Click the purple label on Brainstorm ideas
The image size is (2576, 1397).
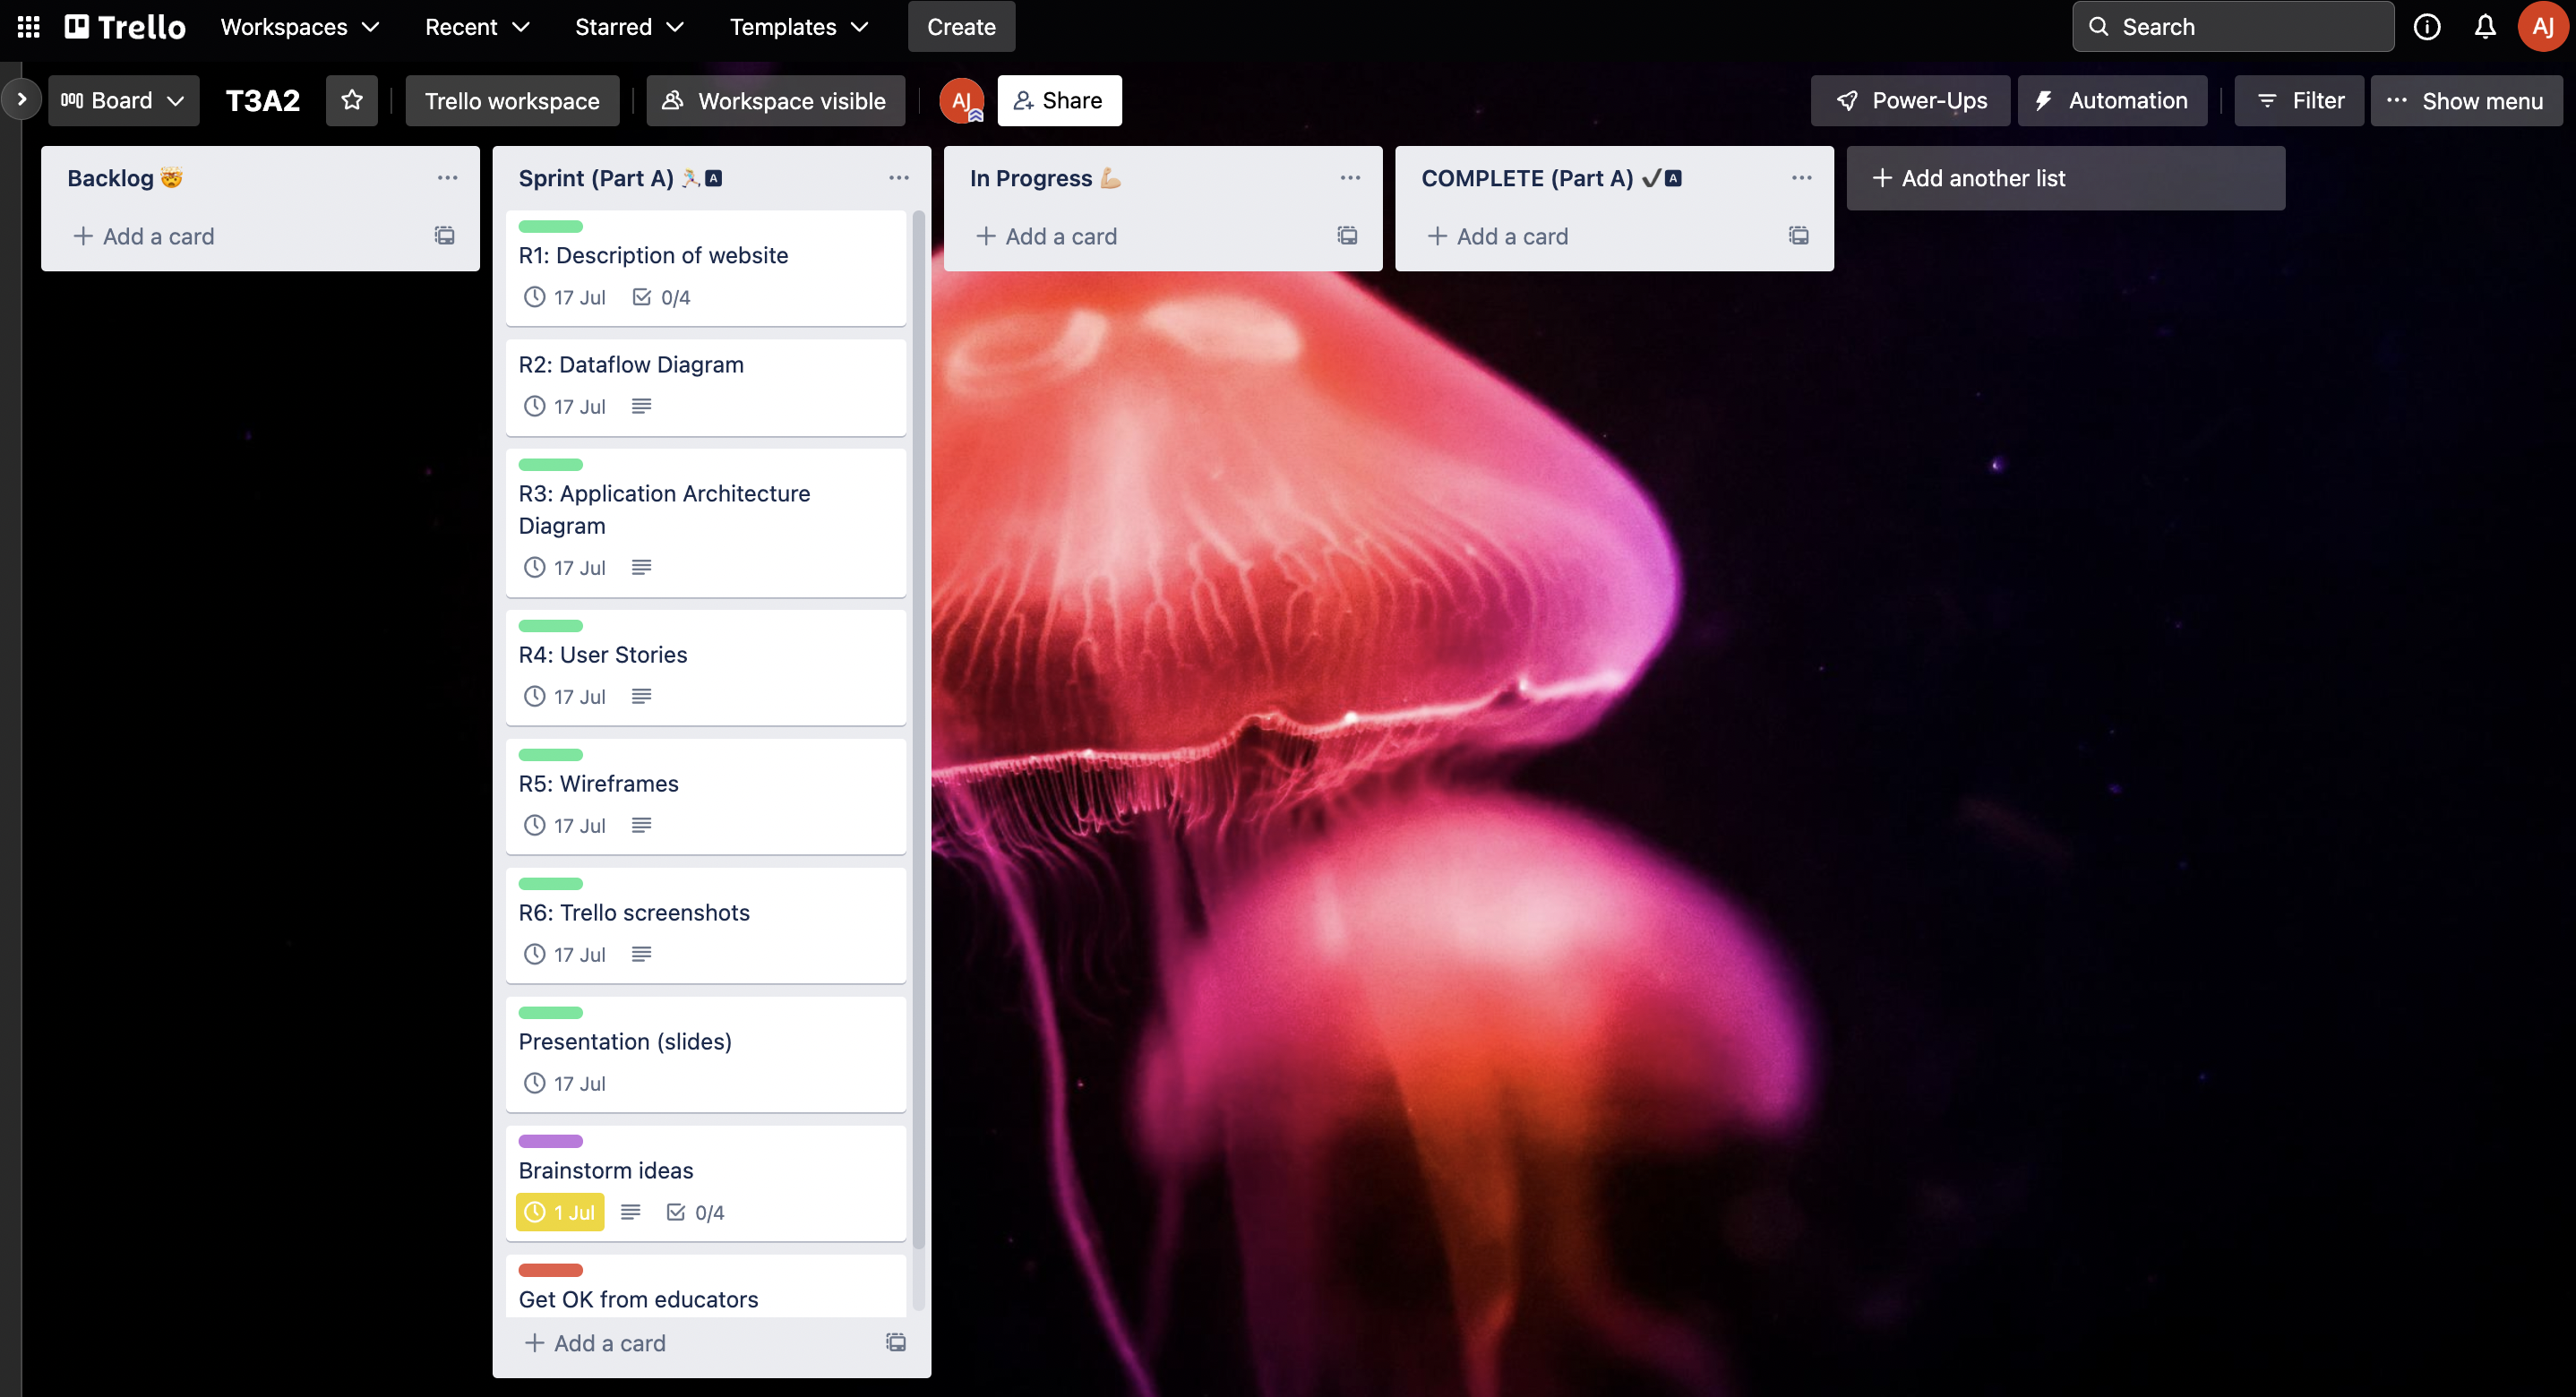550,1141
